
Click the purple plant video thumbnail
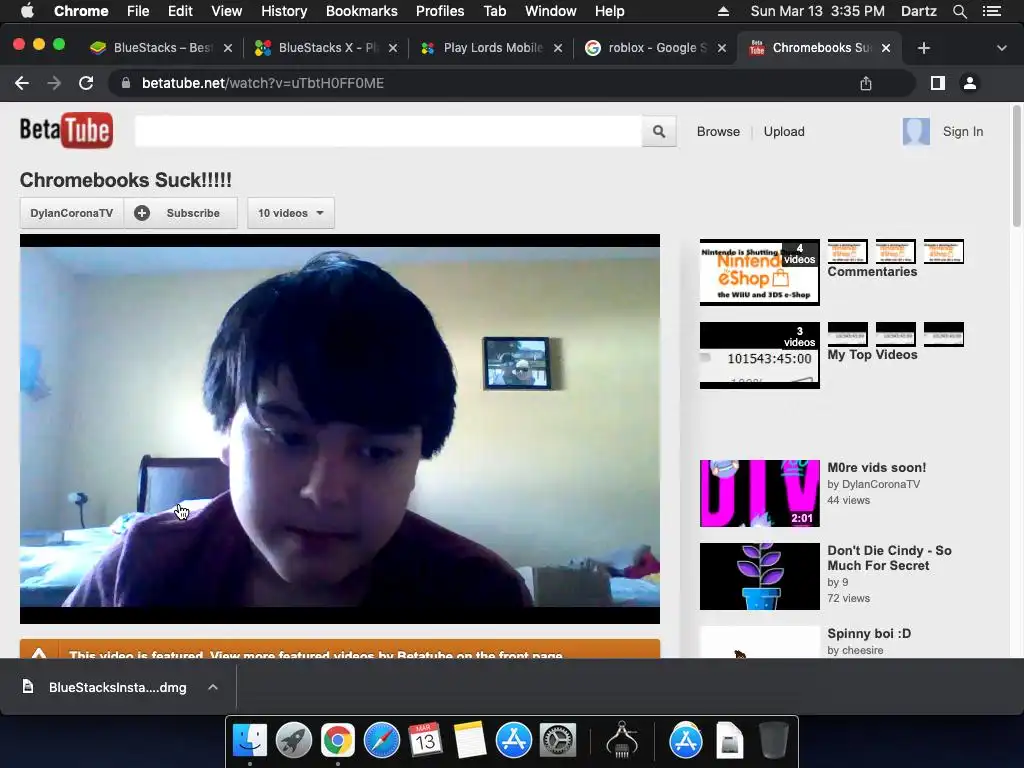point(760,576)
